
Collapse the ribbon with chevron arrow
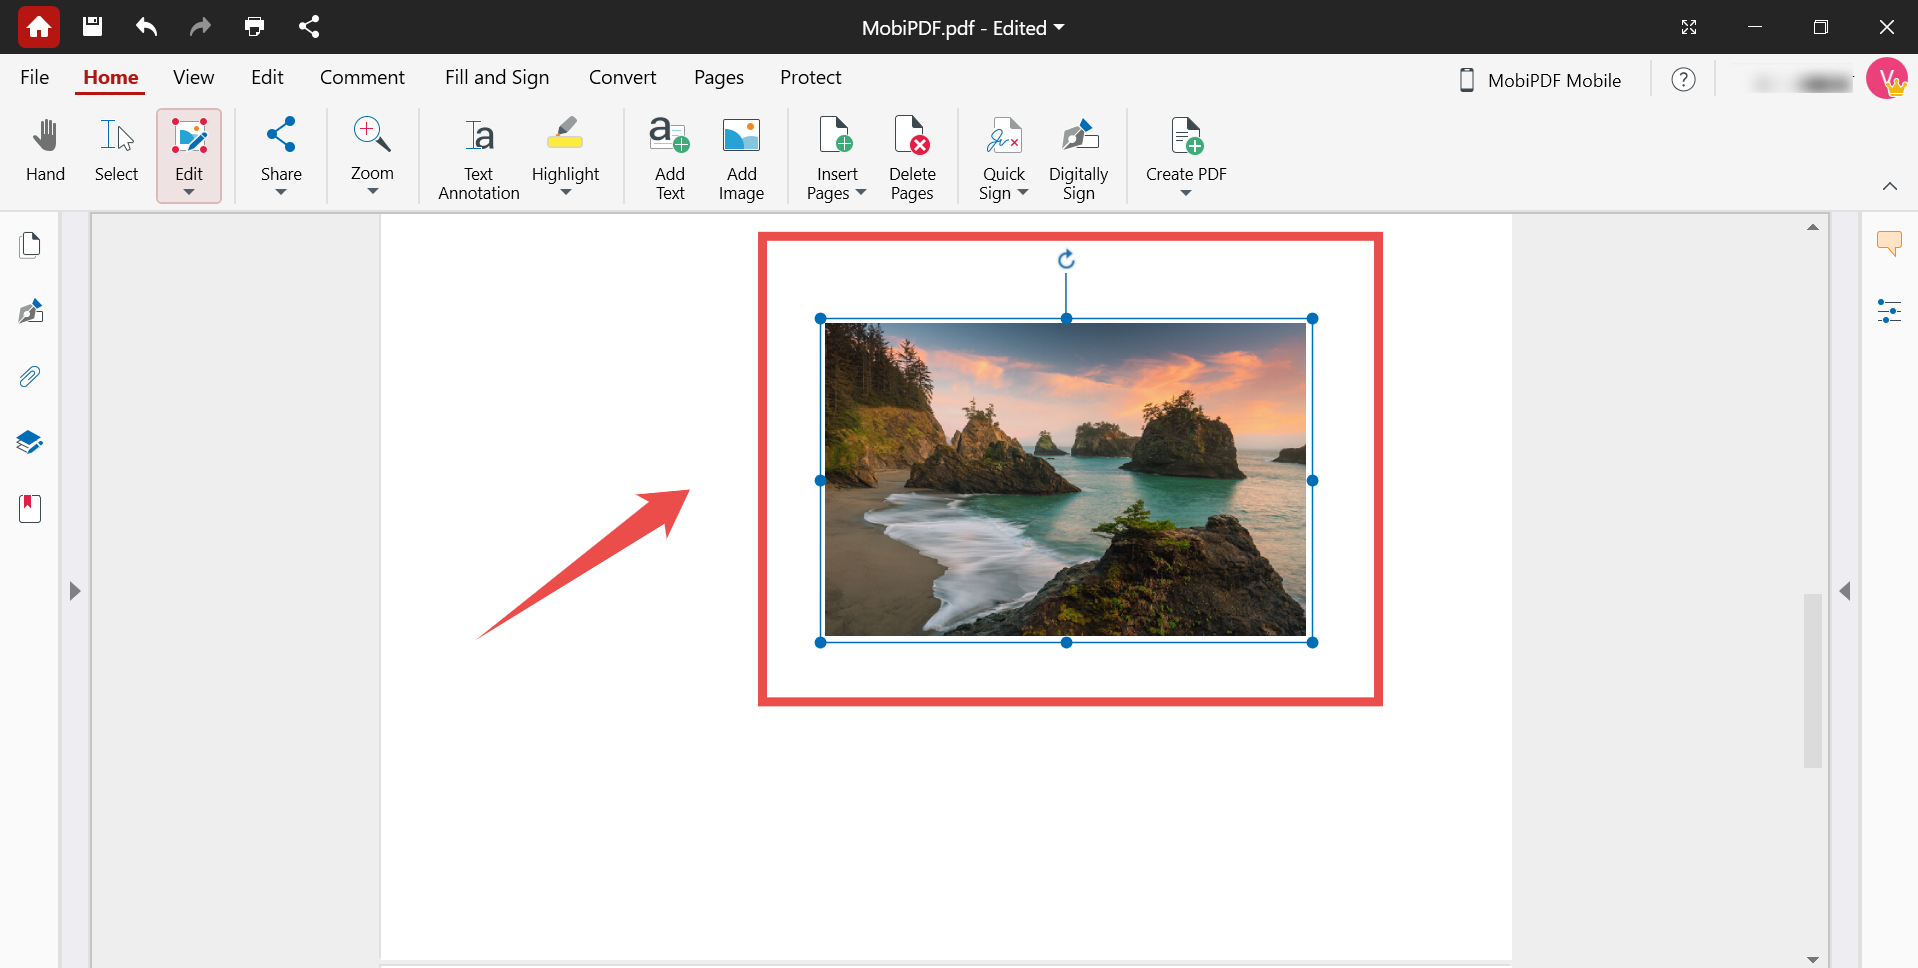[x=1889, y=186]
